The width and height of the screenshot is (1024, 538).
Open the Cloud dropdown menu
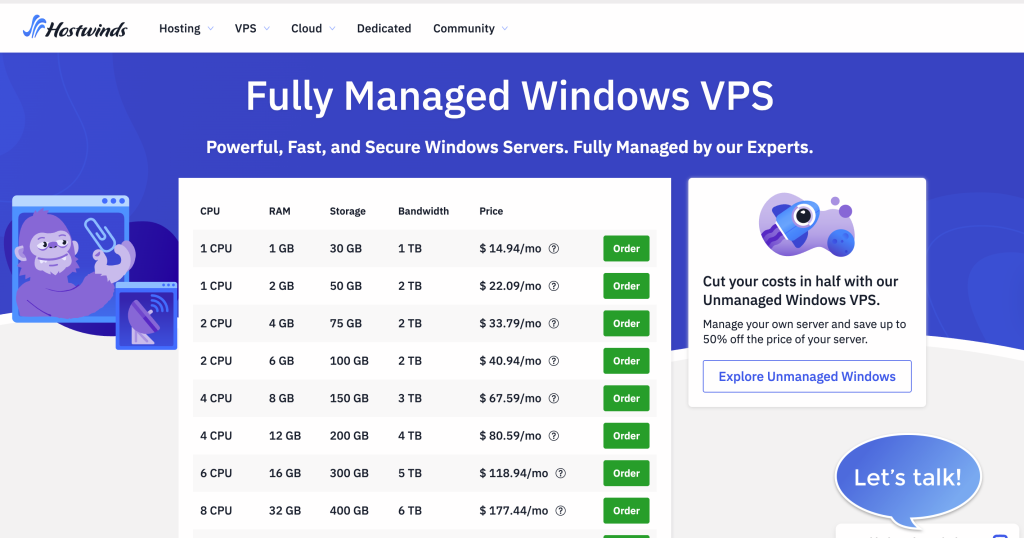(313, 29)
